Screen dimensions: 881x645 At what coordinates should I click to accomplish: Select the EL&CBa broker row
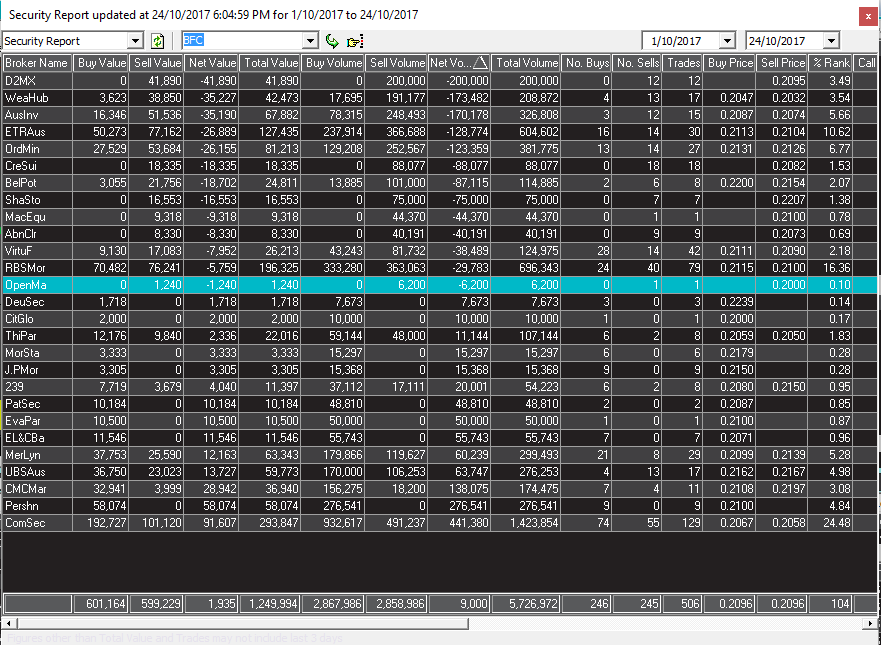click(x=439, y=438)
